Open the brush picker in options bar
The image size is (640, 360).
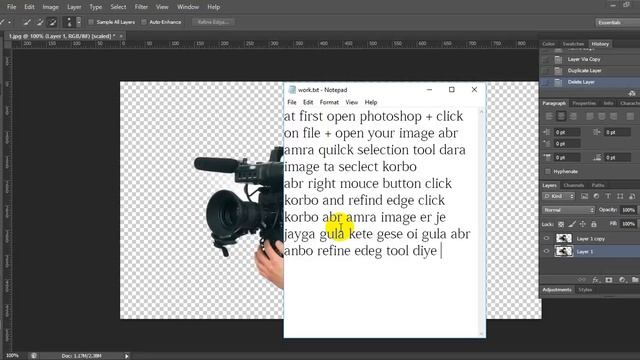(x=72, y=22)
